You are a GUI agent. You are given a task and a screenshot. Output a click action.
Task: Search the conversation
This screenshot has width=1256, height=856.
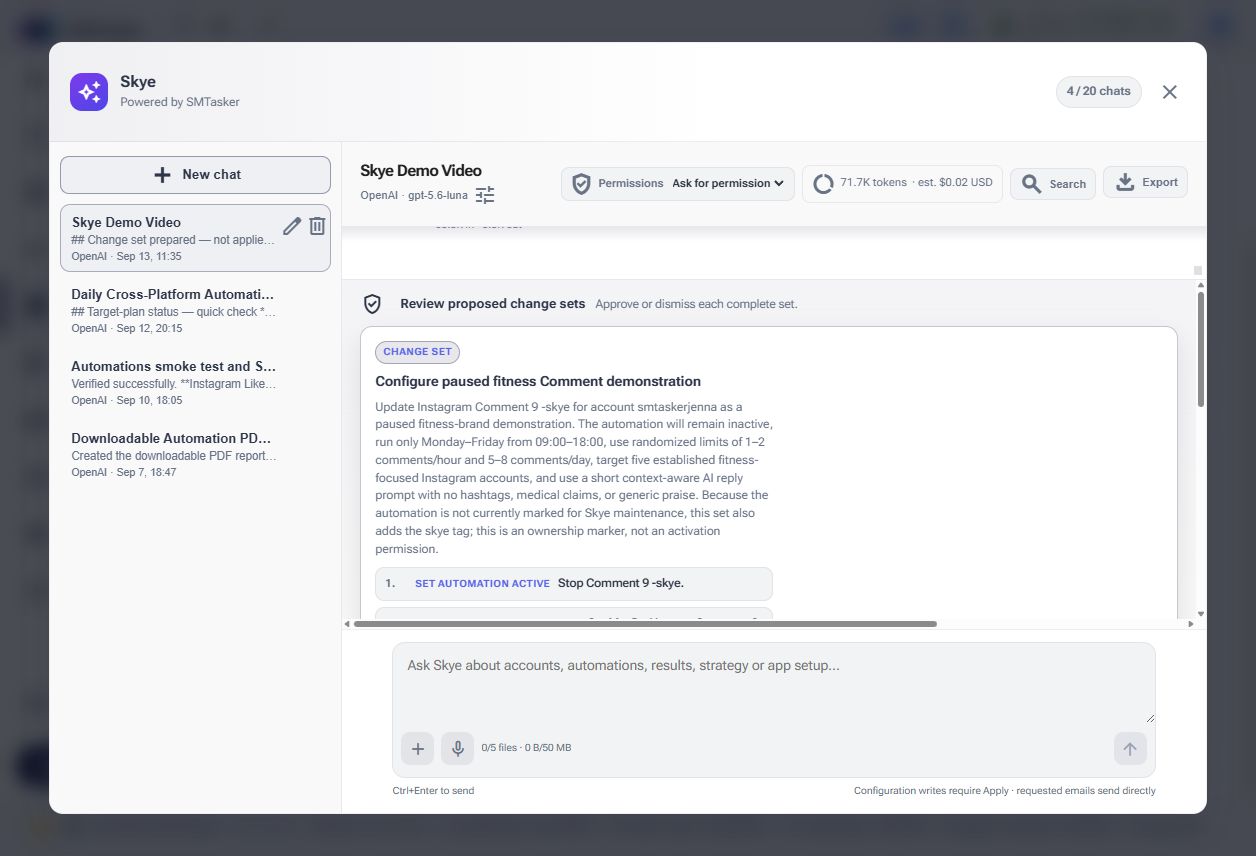tap(1053, 184)
